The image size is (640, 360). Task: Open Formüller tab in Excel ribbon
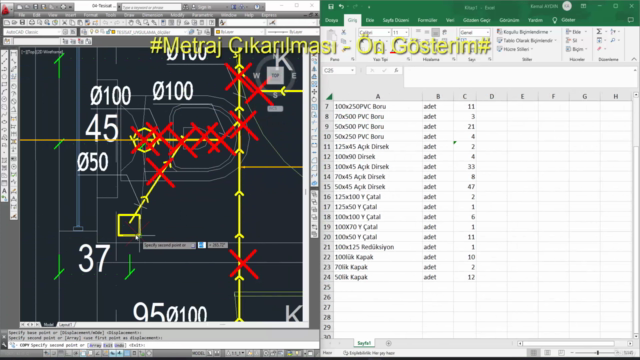pos(427,20)
